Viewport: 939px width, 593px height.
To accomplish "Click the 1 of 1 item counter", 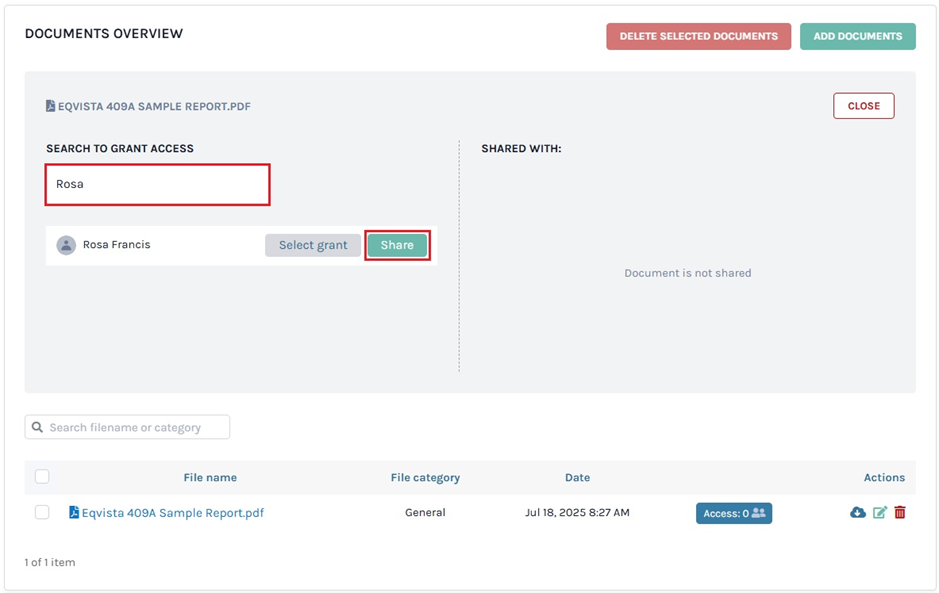I will coord(50,562).
